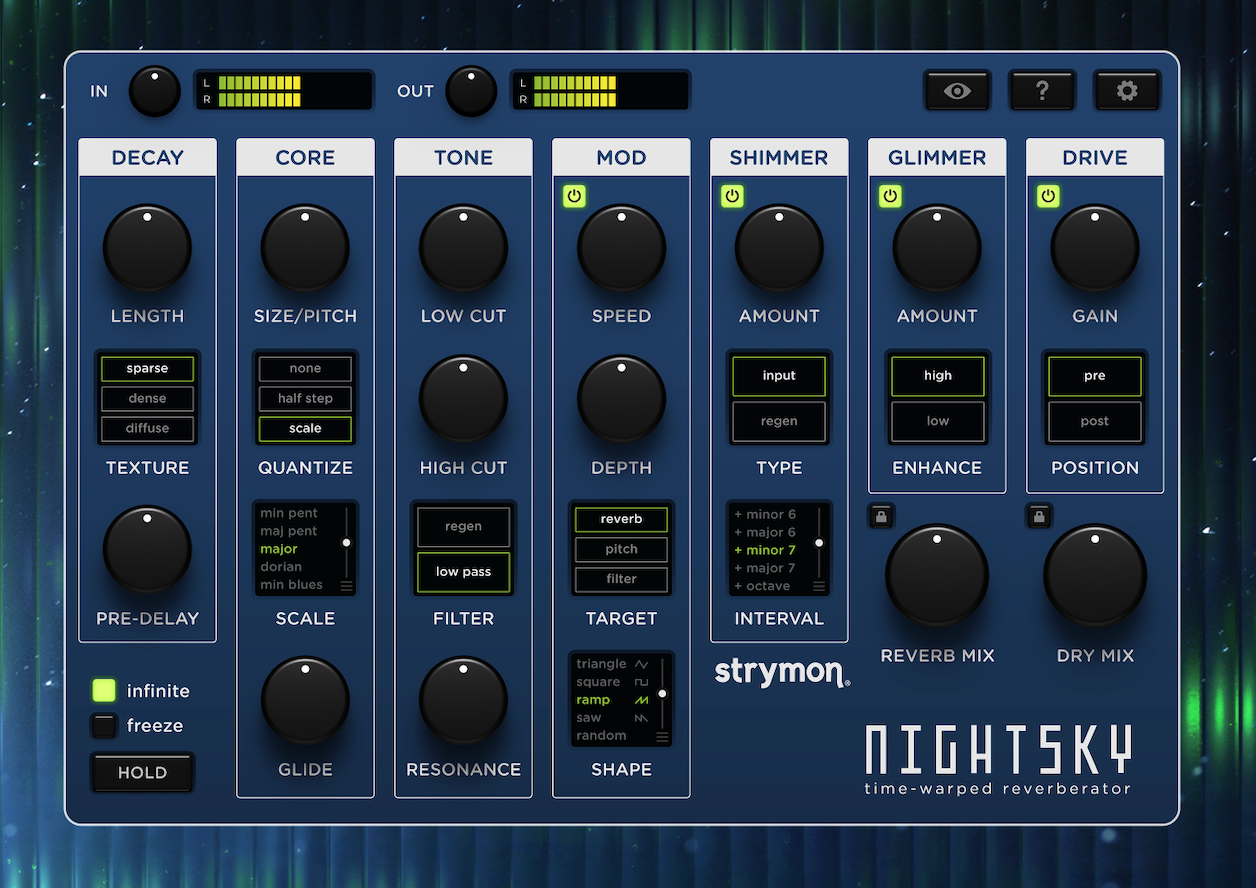Click the OUT level knob

point(471,90)
